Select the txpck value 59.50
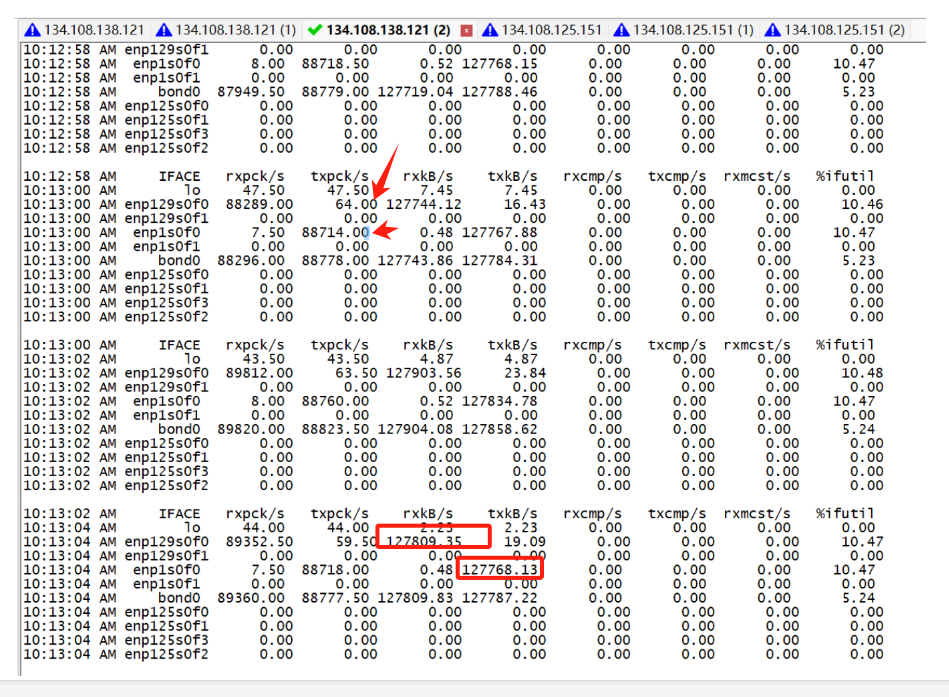The image size is (949, 697). click(x=356, y=542)
